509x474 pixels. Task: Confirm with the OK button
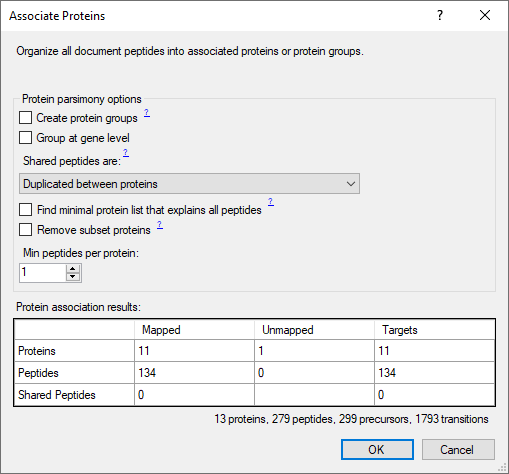(377, 450)
